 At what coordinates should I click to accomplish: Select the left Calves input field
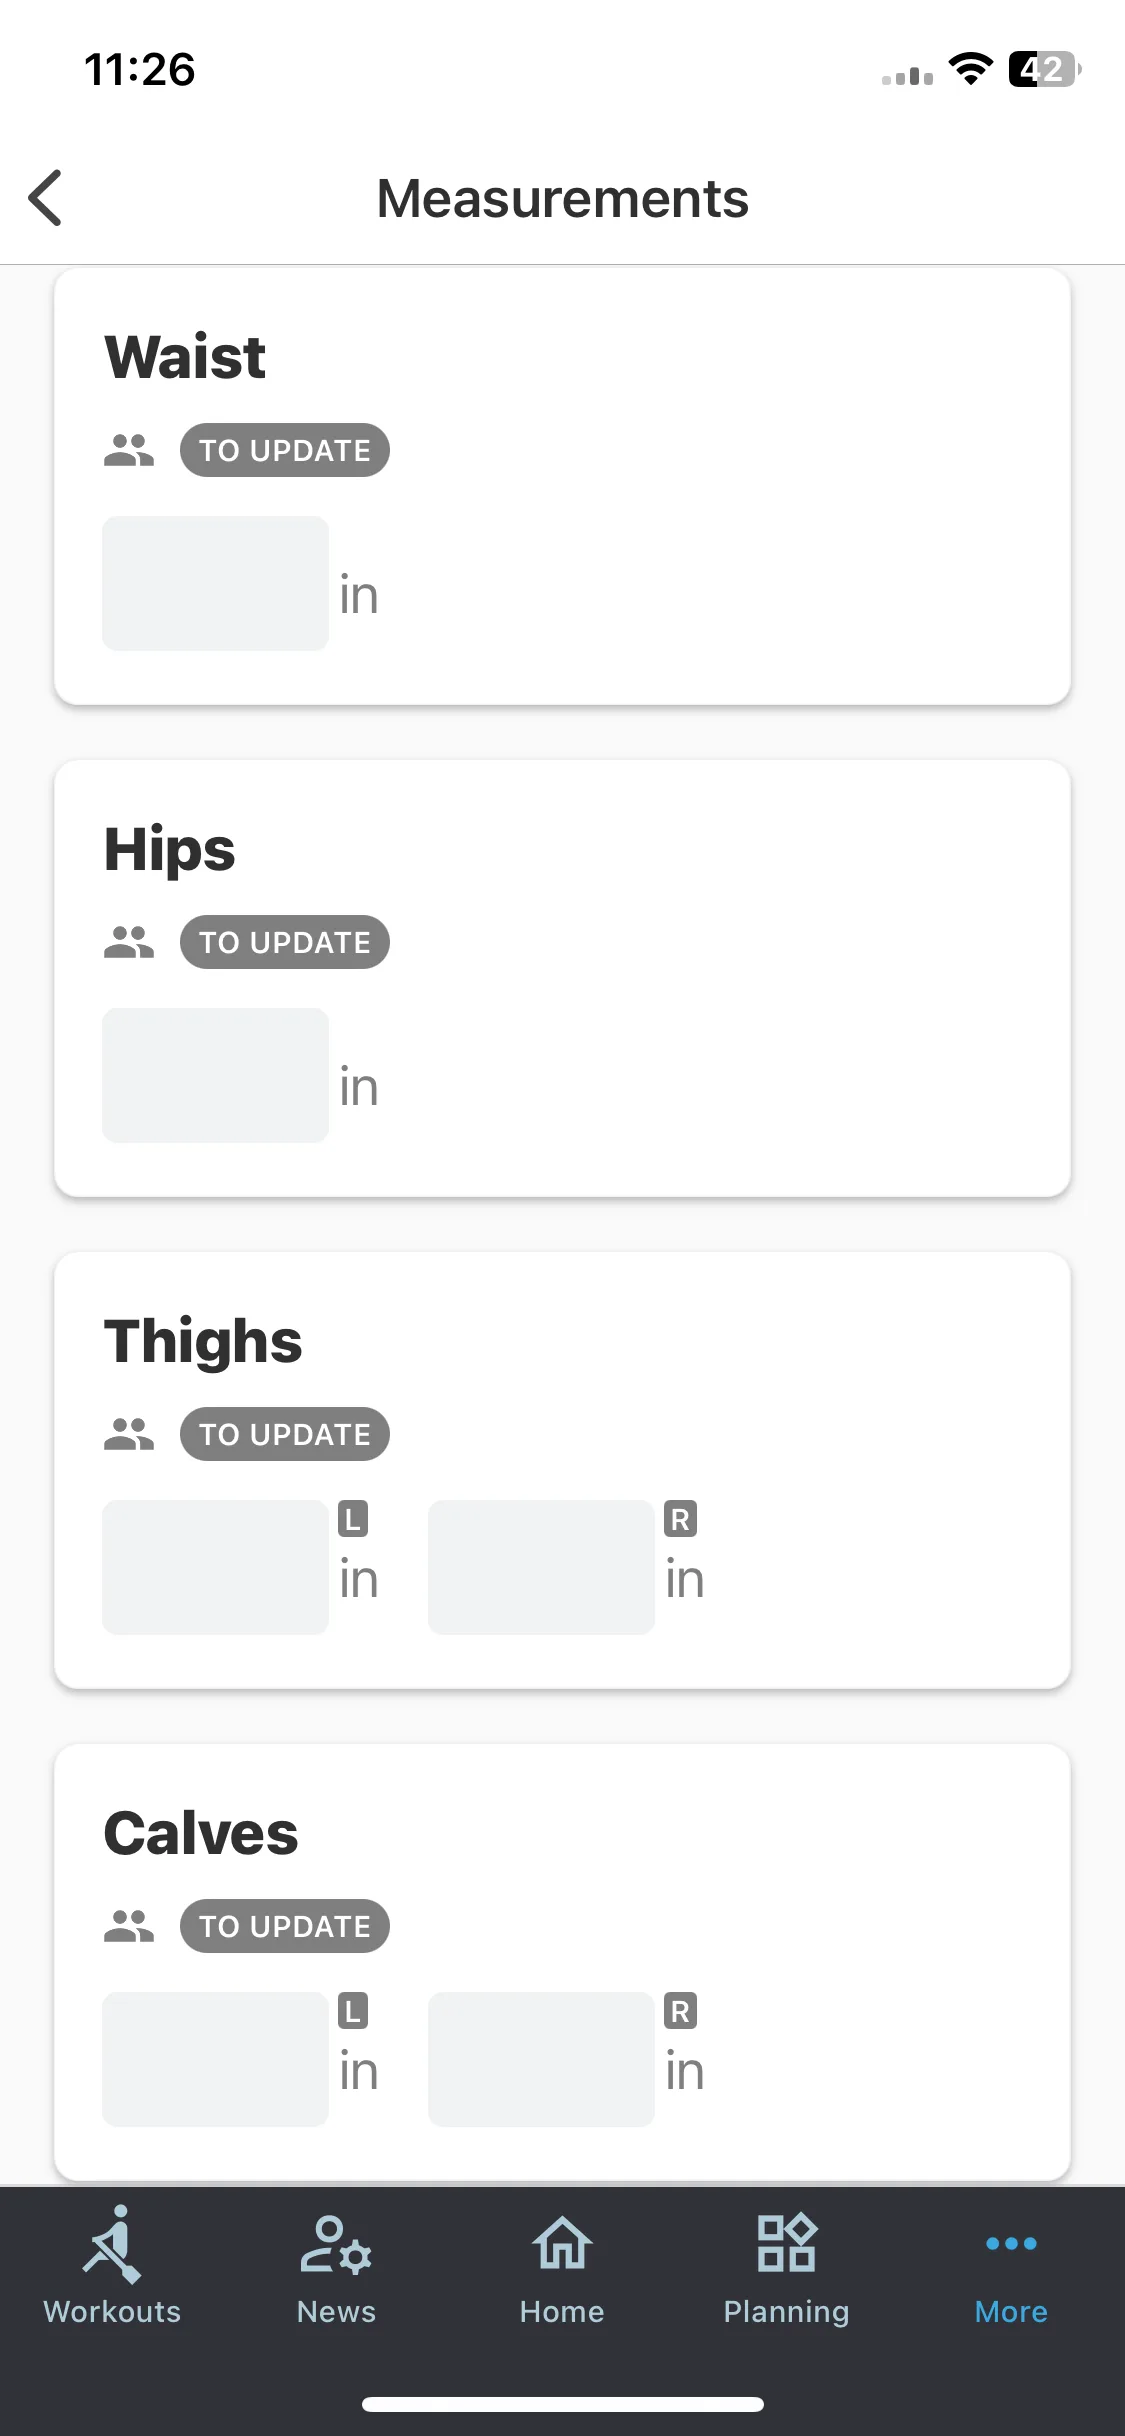pos(215,2059)
